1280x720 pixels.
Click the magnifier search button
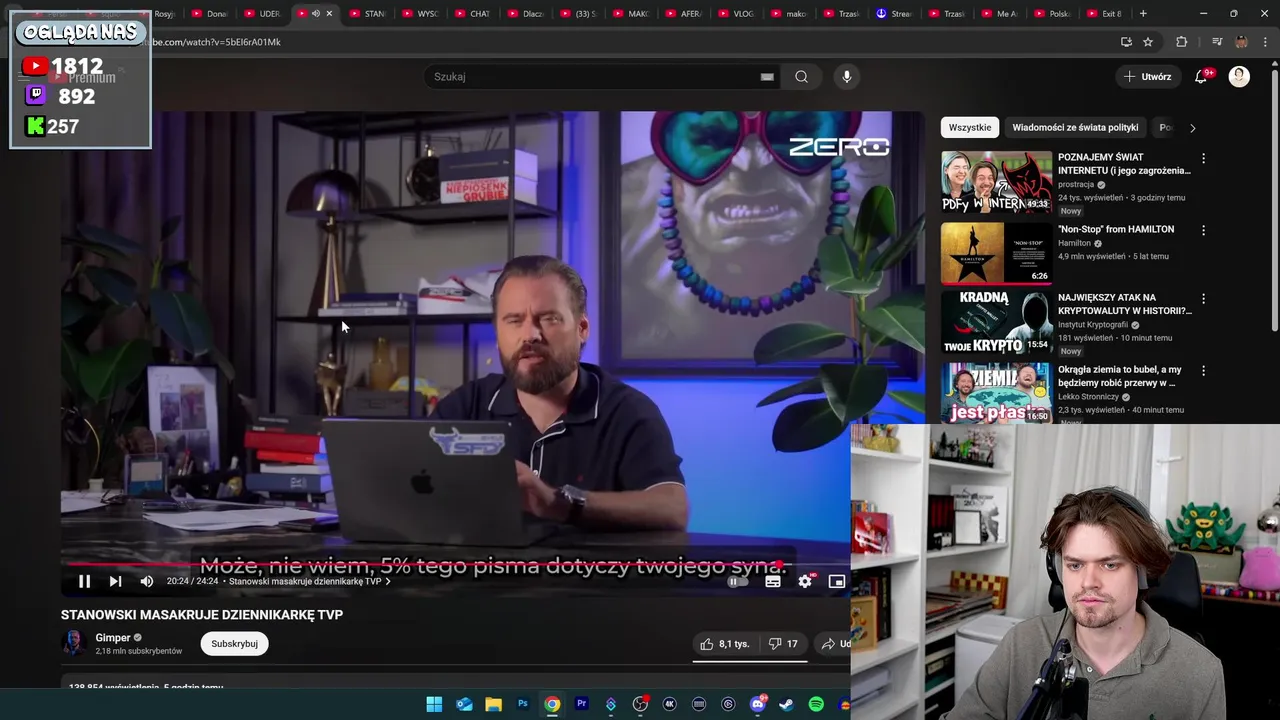[x=801, y=77]
